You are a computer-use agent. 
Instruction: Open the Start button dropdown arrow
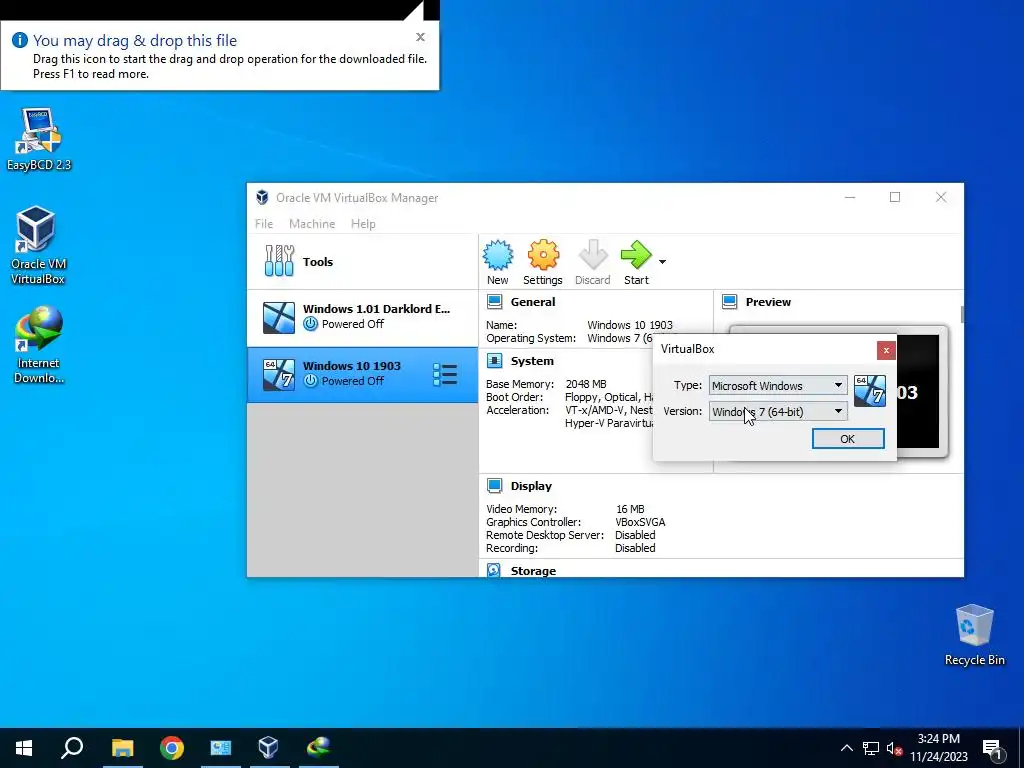pyautogui.click(x=662, y=262)
